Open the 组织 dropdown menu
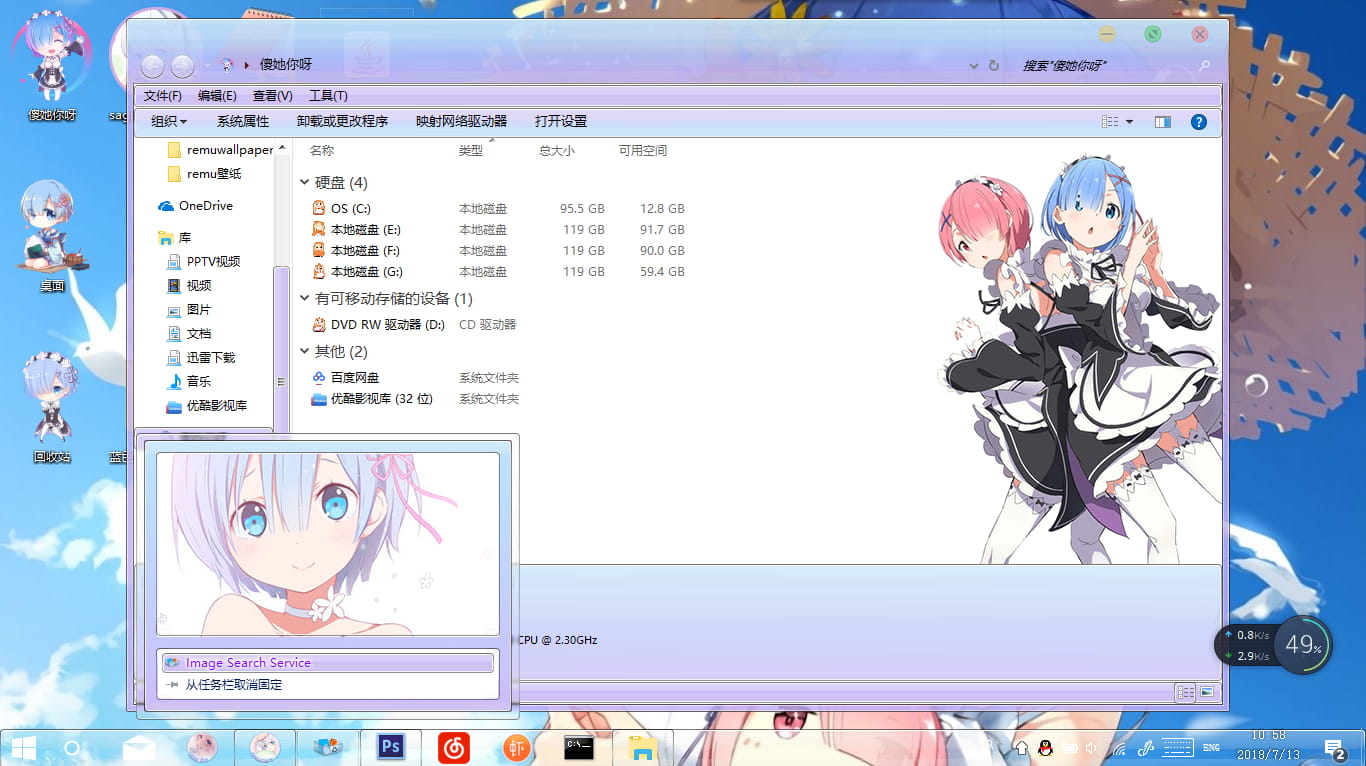This screenshot has width=1366, height=766. tap(168, 121)
